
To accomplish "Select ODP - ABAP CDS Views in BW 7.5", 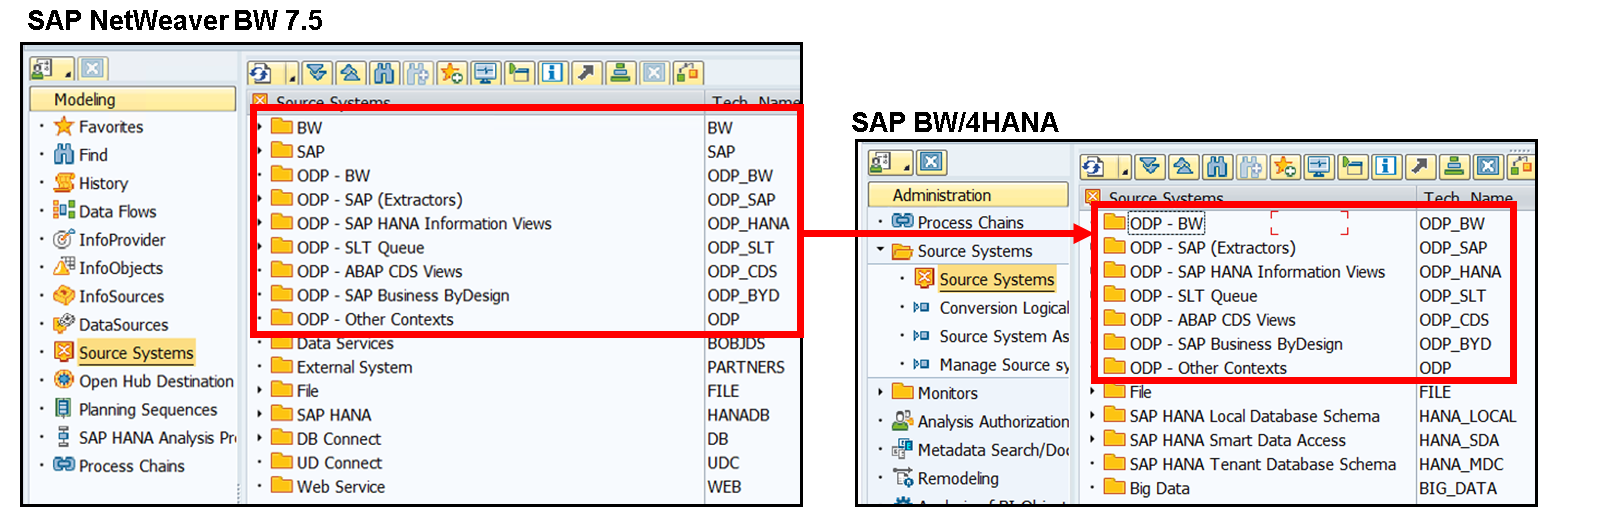I will pos(366,271).
